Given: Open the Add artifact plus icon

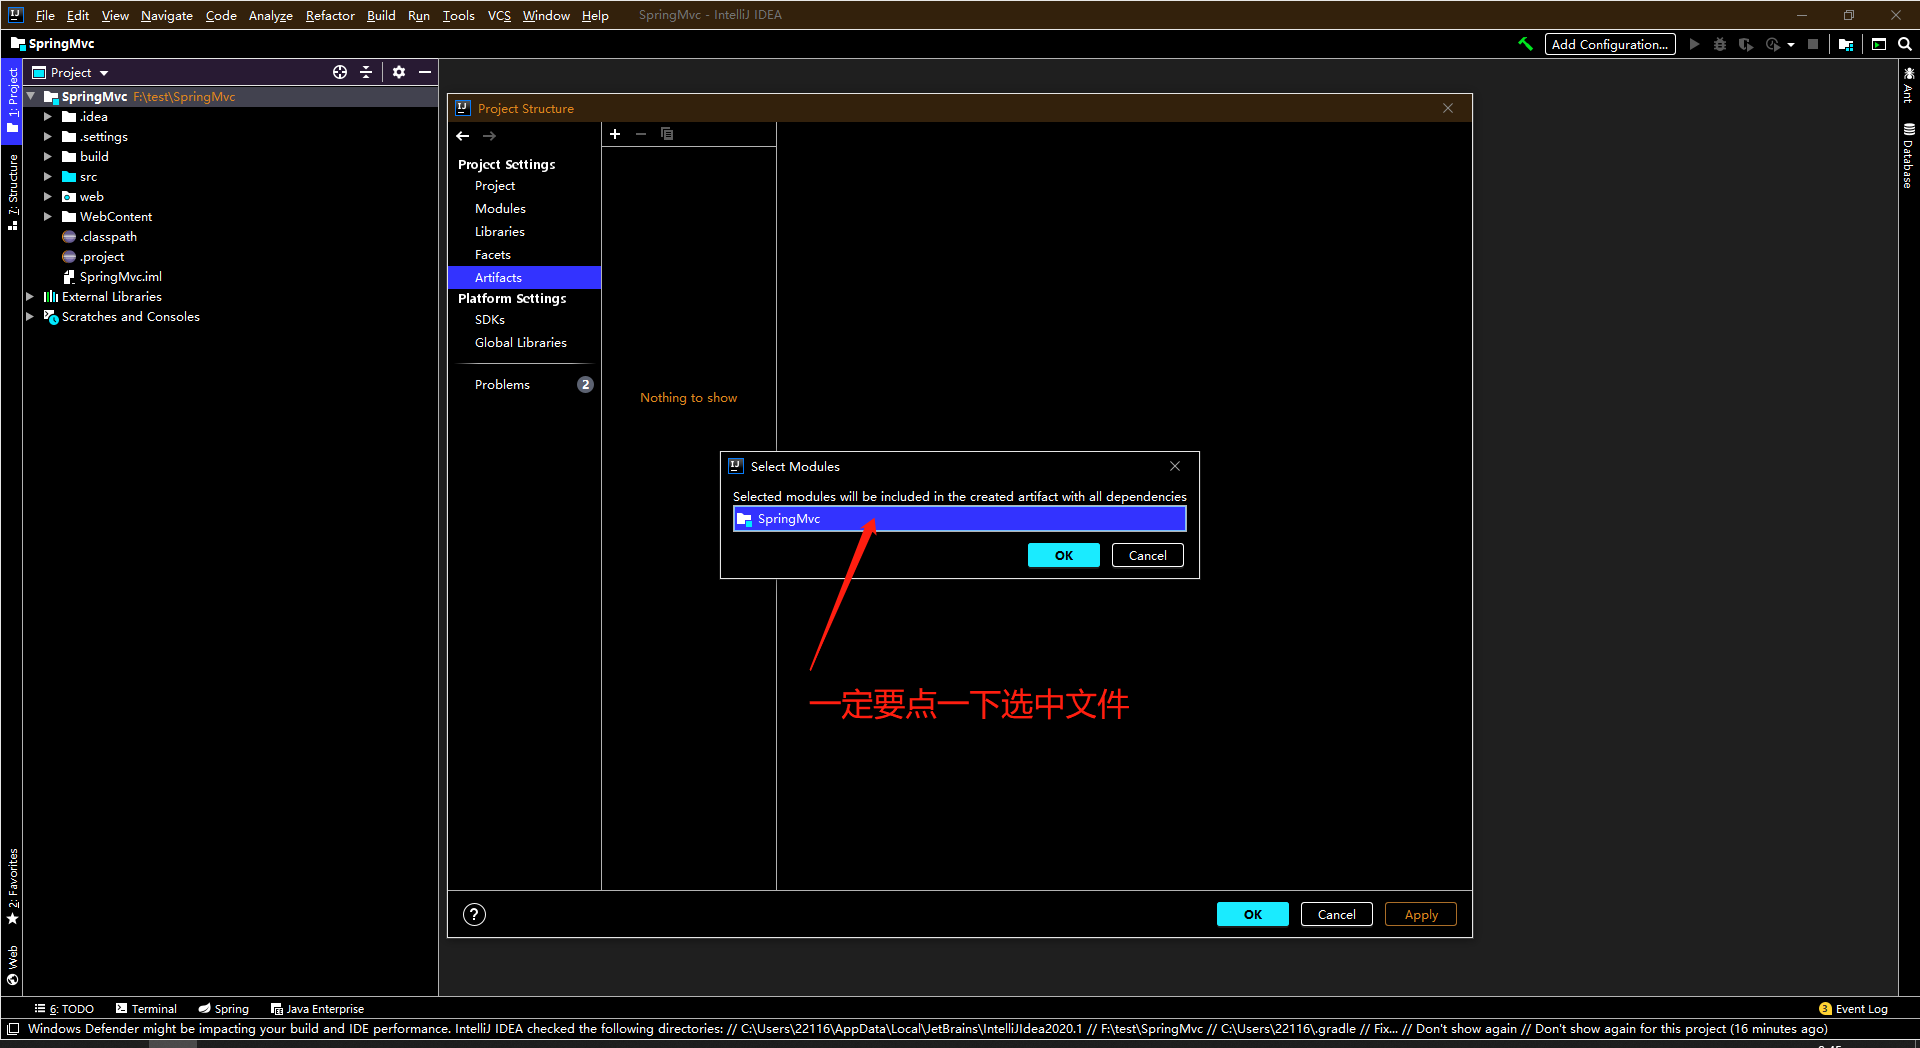Looking at the screenshot, I should [x=614, y=134].
